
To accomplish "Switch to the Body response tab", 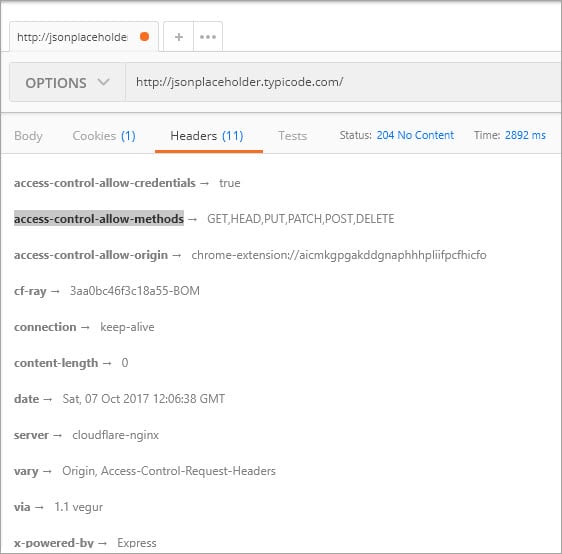I will (28, 136).
